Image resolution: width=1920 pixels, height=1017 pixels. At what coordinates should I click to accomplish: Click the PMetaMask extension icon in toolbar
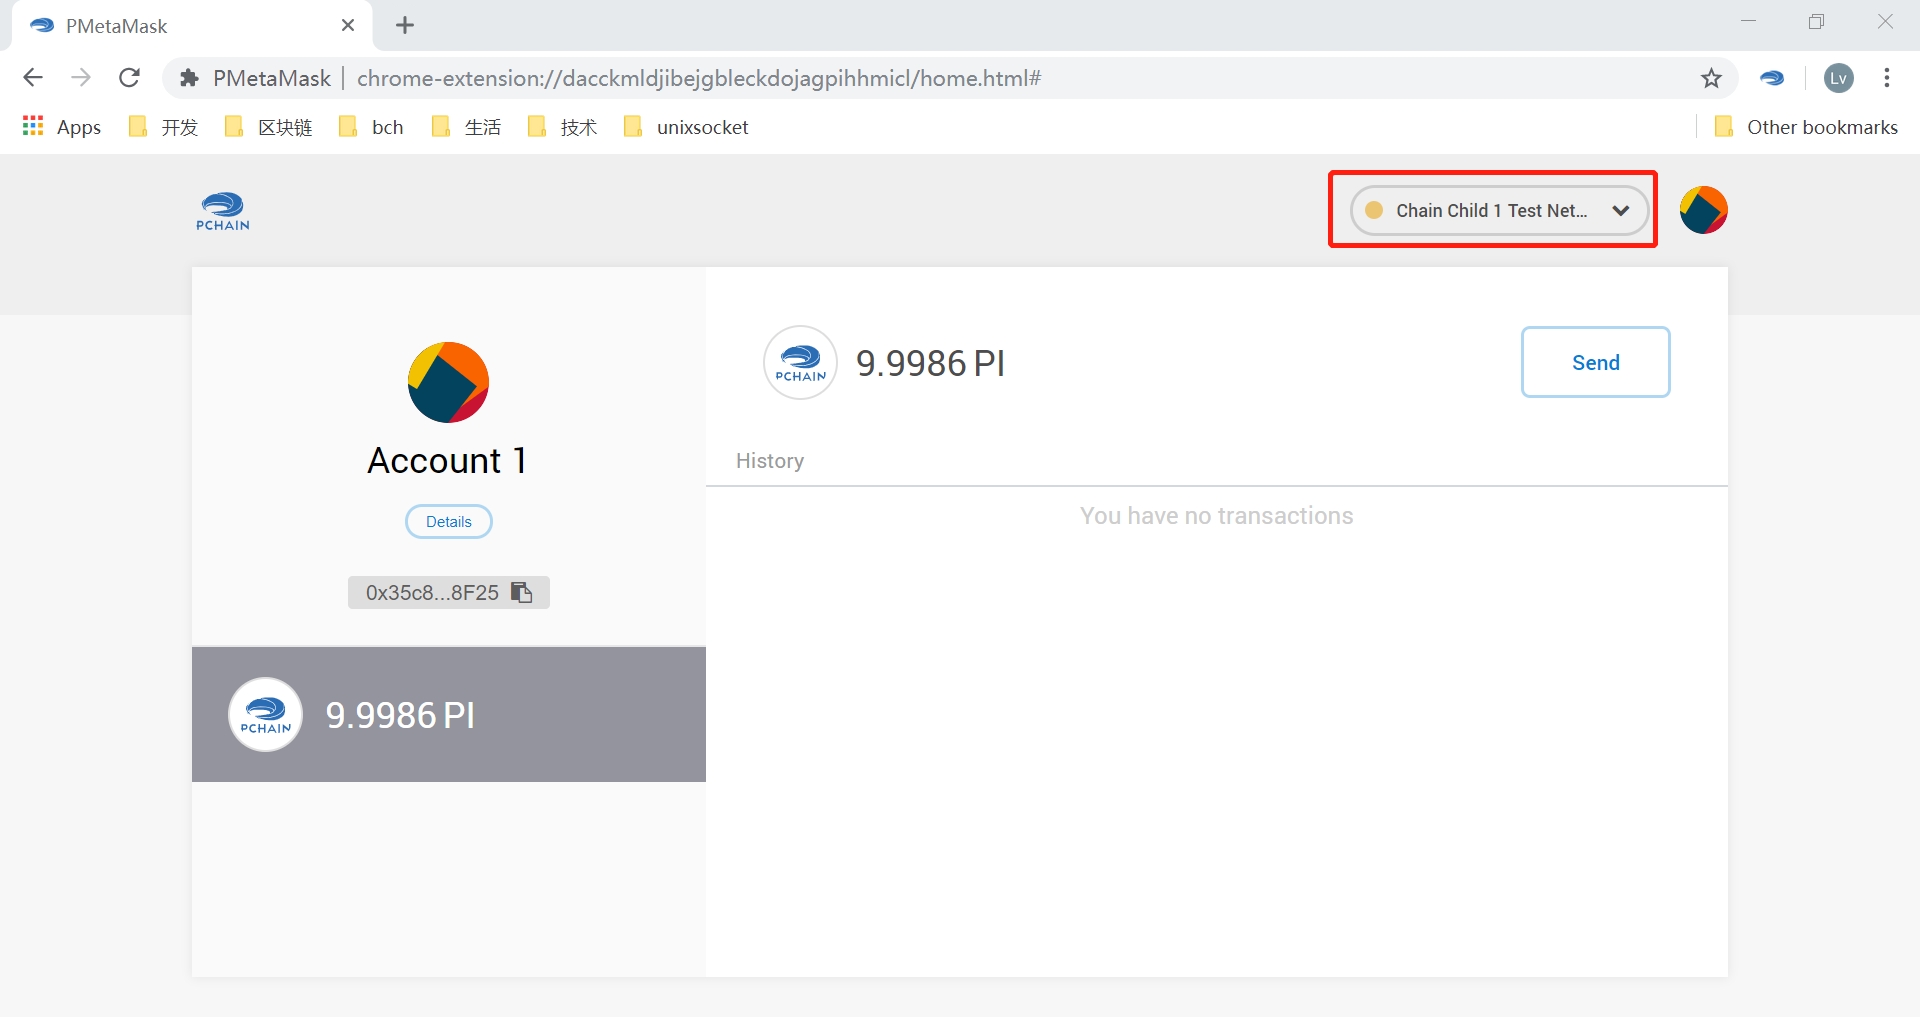pos(1772,78)
